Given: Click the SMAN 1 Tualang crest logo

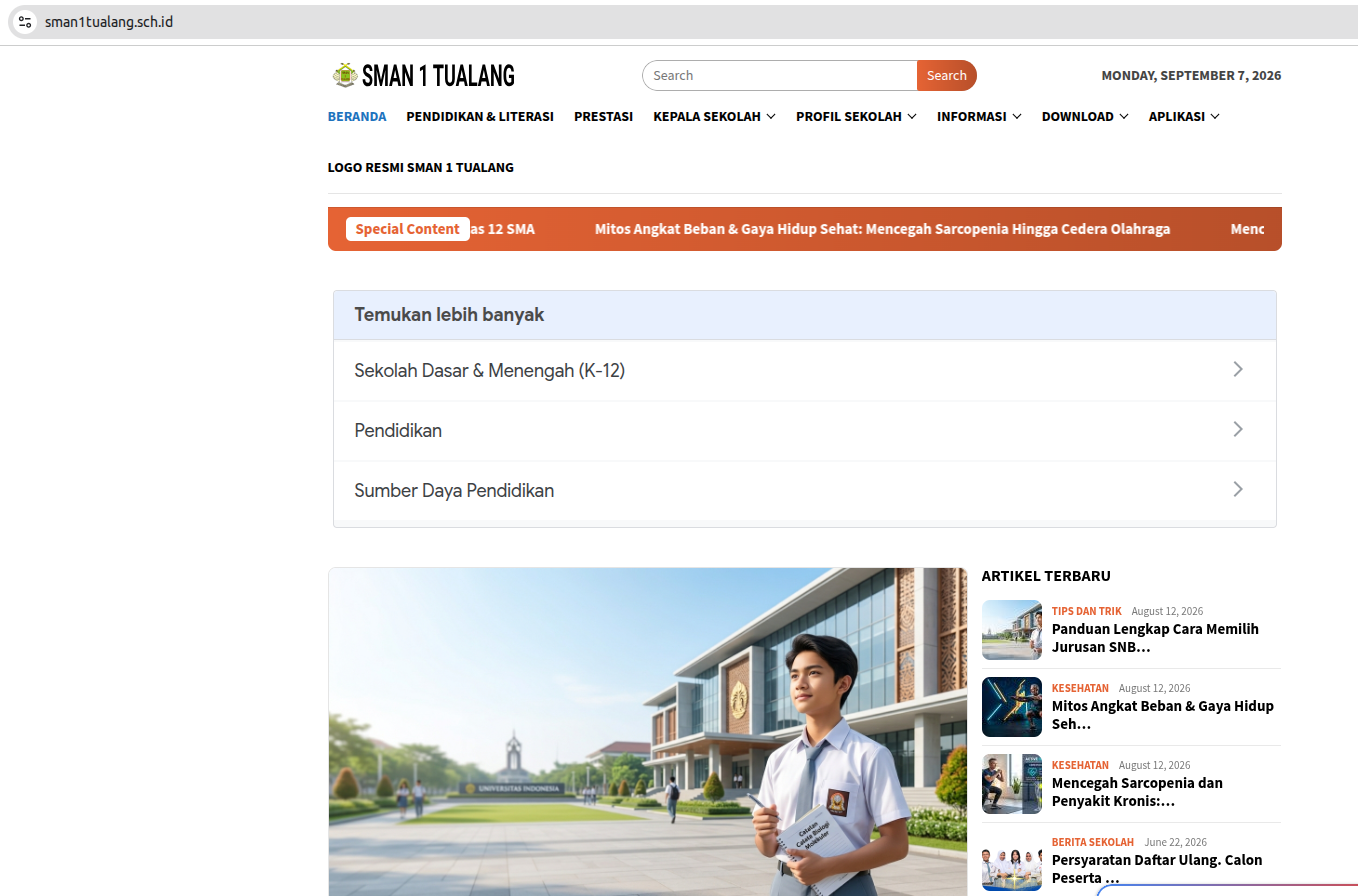Looking at the screenshot, I should click(x=345, y=75).
